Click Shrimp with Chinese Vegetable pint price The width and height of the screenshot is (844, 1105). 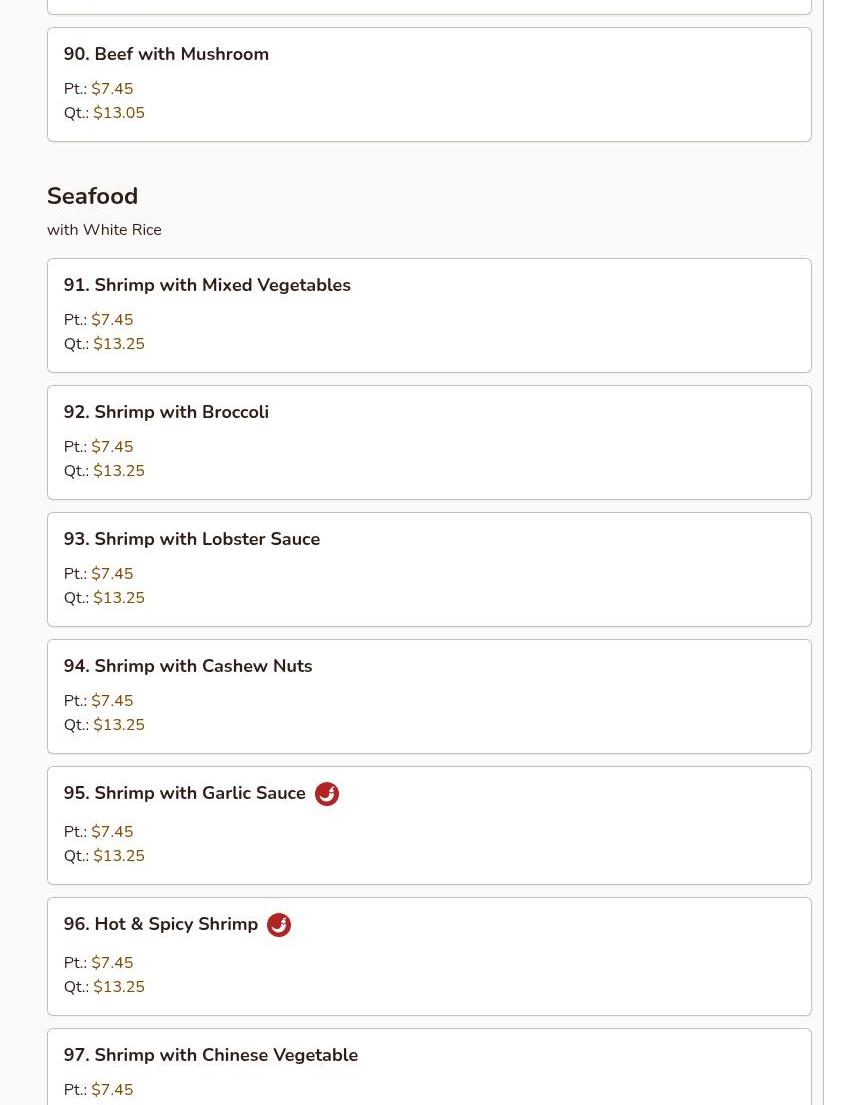pos(112,1090)
